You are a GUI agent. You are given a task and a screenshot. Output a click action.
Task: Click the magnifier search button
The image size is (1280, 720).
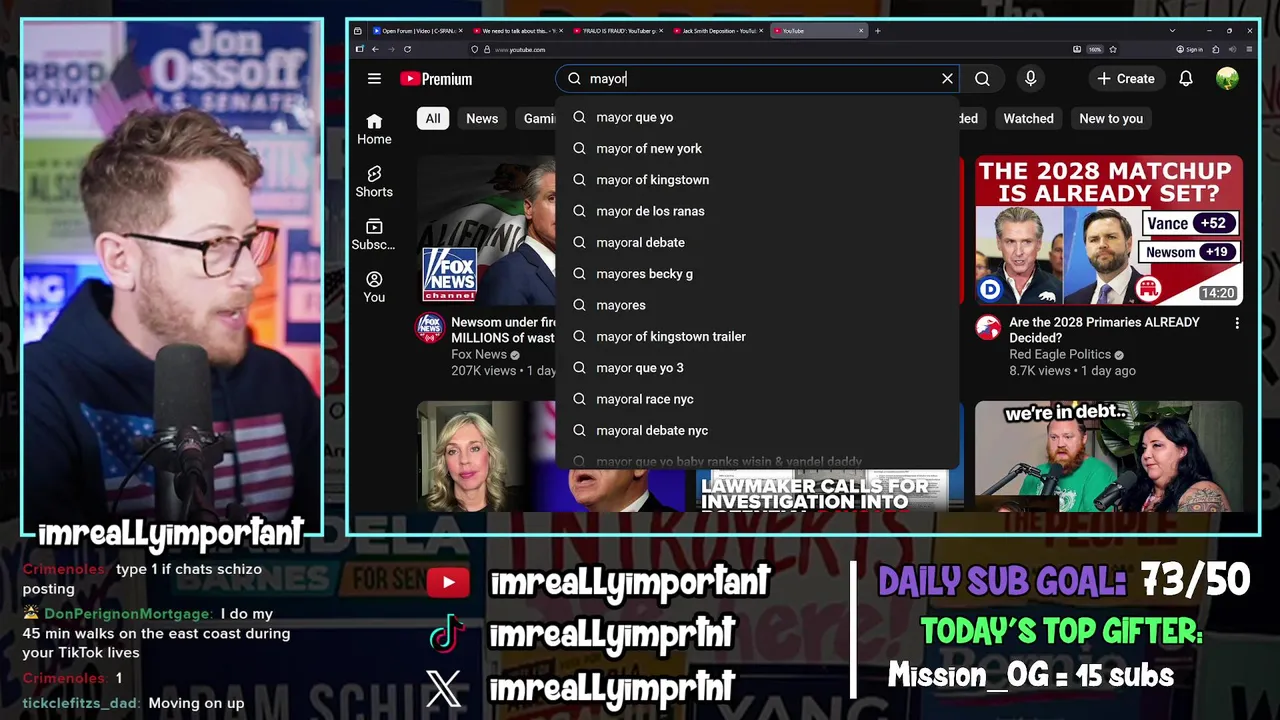pyautogui.click(x=982, y=78)
